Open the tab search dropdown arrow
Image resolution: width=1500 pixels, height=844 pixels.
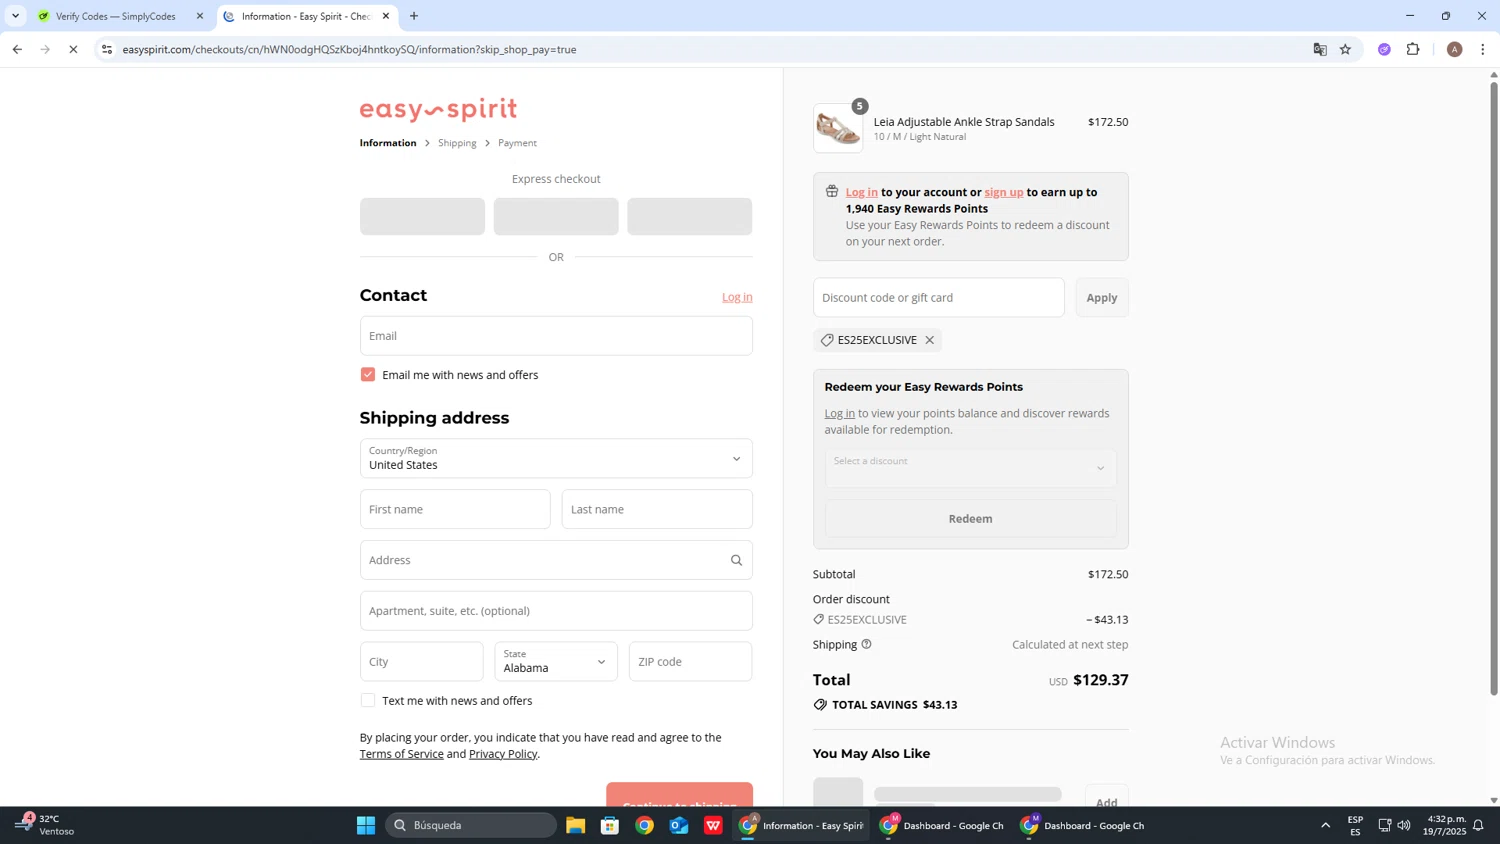(15, 16)
